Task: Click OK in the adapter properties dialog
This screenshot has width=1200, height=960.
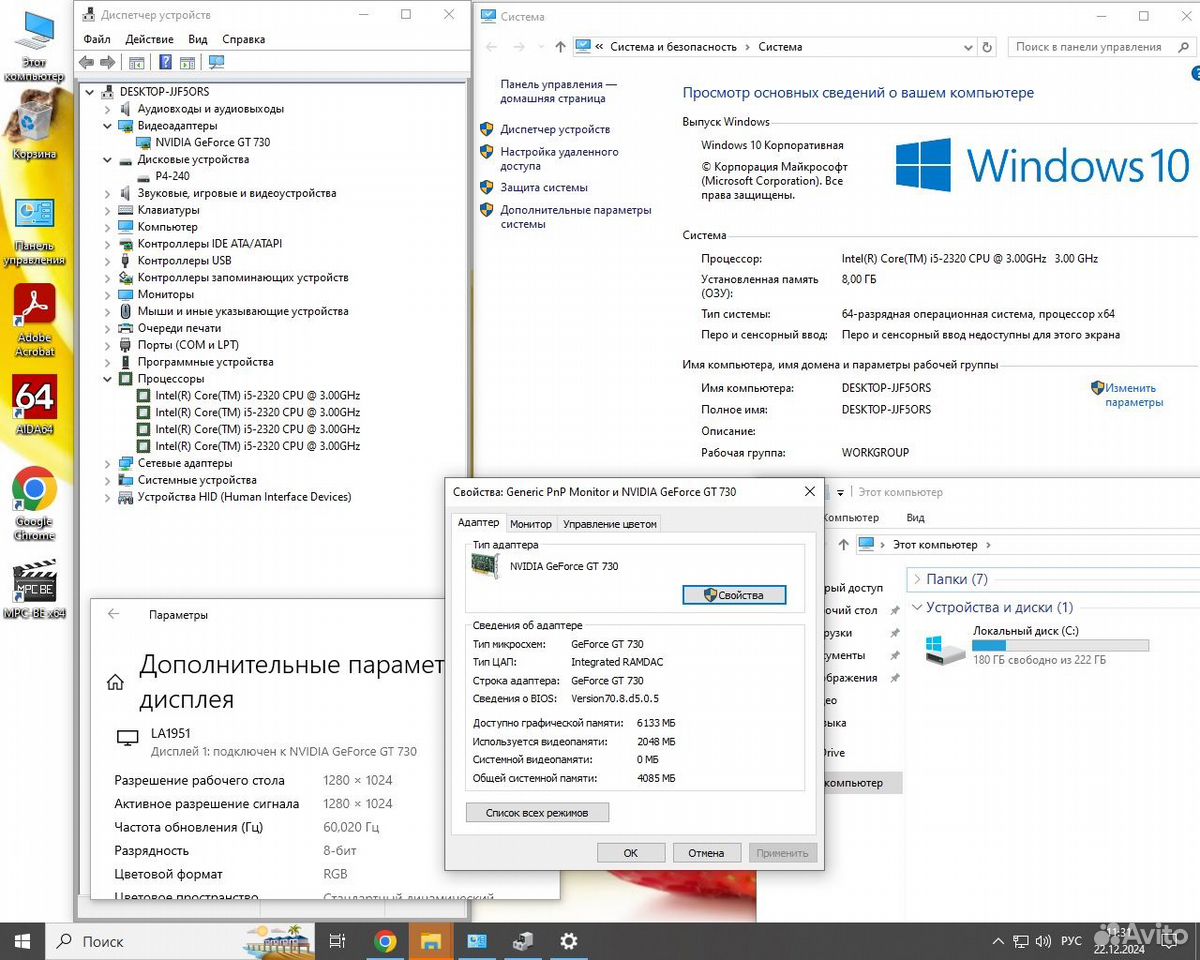Action: coord(630,853)
